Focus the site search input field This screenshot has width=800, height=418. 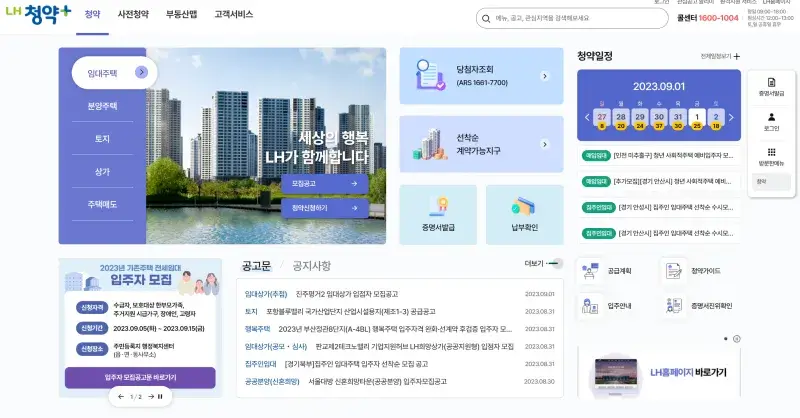pyautogui.click(x=572, y=18)
